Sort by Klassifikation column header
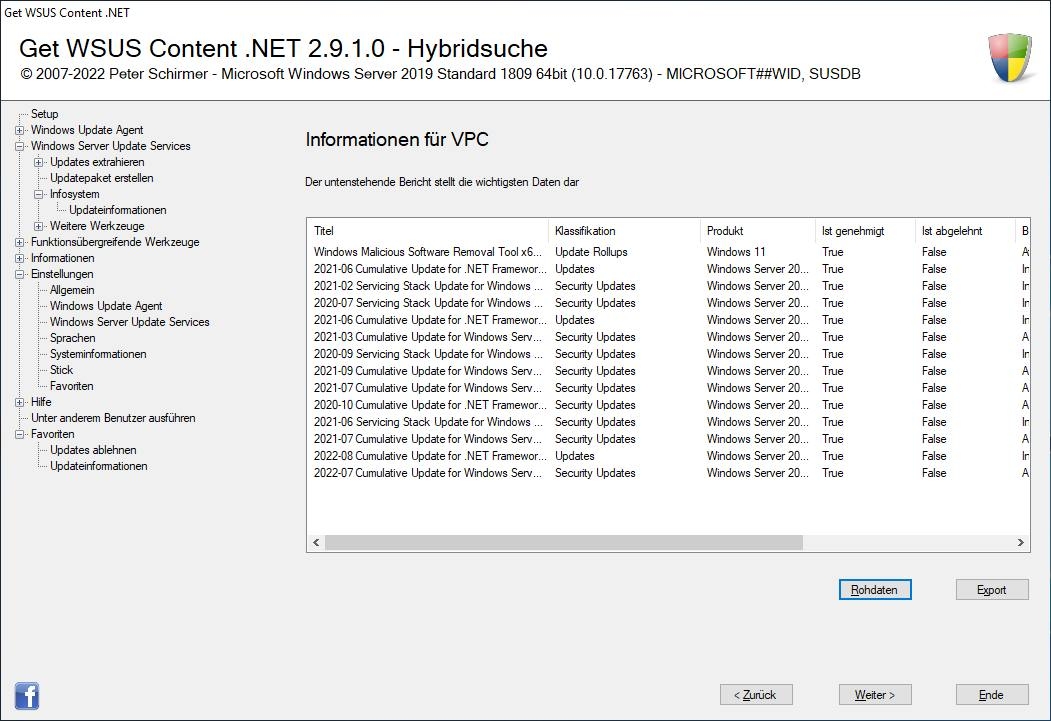 624,231
